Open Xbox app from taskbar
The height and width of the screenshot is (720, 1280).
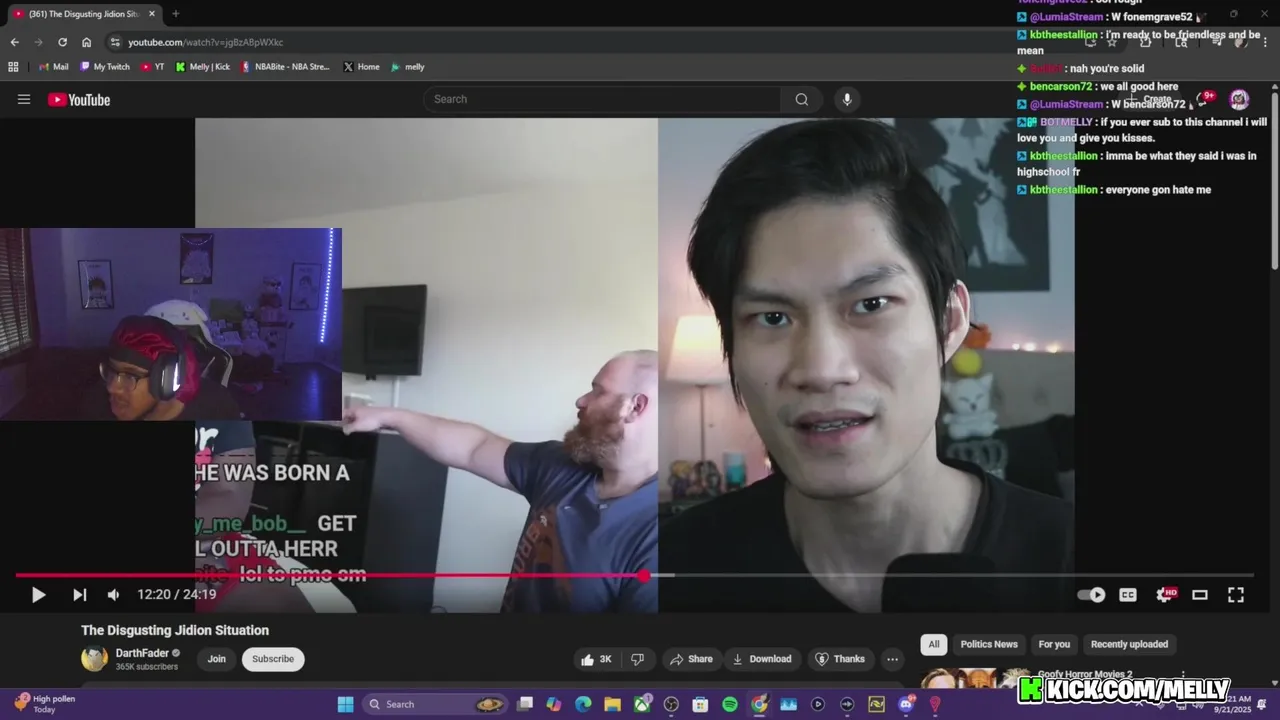point(642,704)
